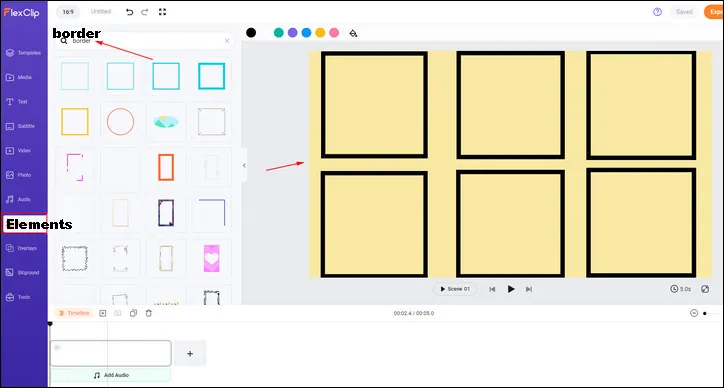Click the add scene icon beside Timeline

[x=103, y=313]
